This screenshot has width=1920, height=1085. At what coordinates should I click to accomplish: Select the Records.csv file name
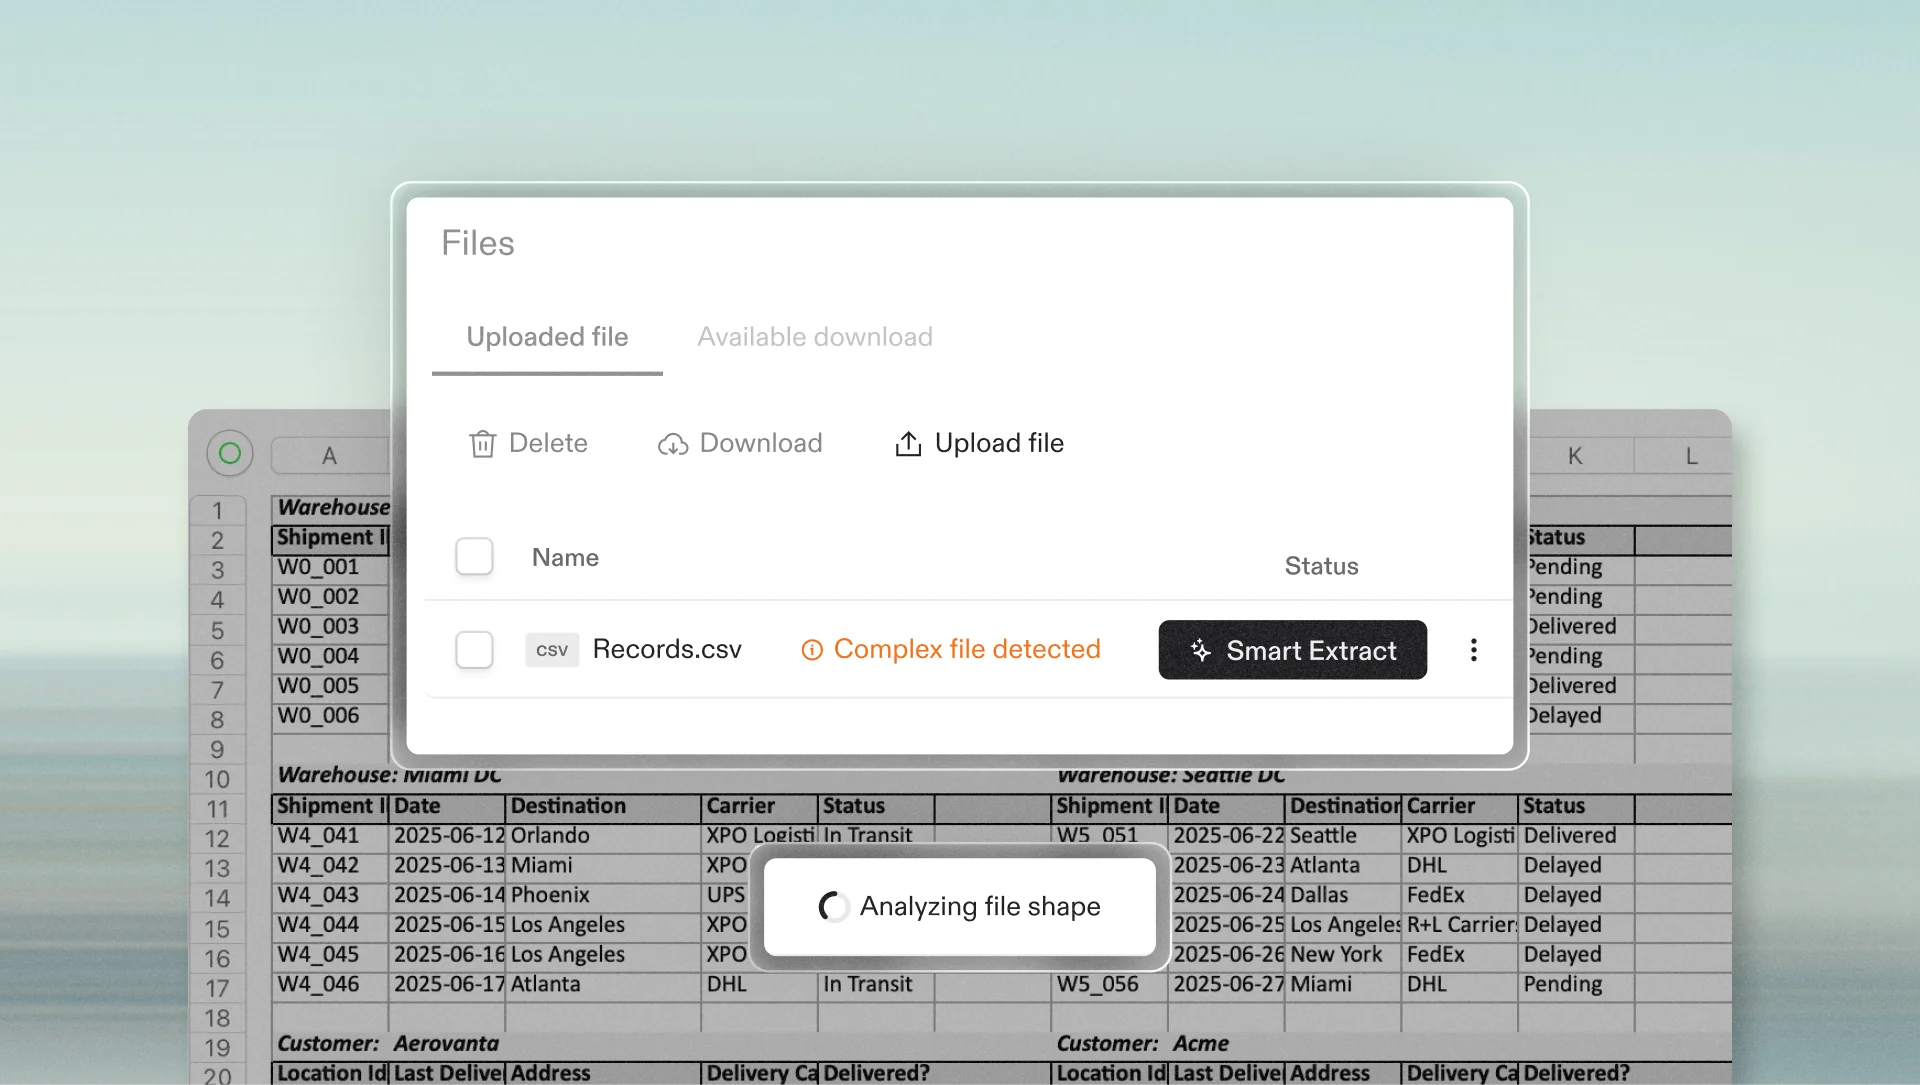[x=667, y=650]
